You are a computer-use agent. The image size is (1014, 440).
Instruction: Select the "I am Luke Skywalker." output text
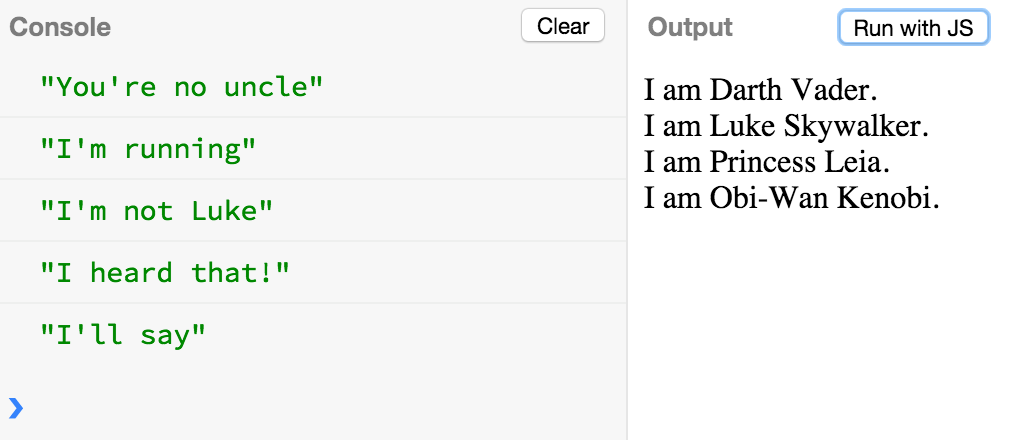tap(786, 126)
